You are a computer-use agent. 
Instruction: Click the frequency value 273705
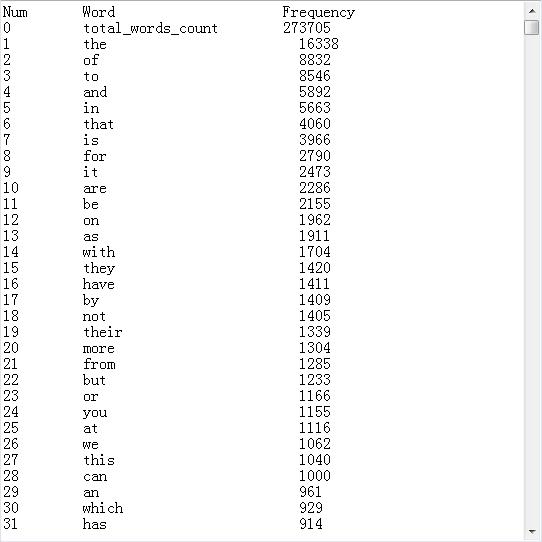click(307, 28)
